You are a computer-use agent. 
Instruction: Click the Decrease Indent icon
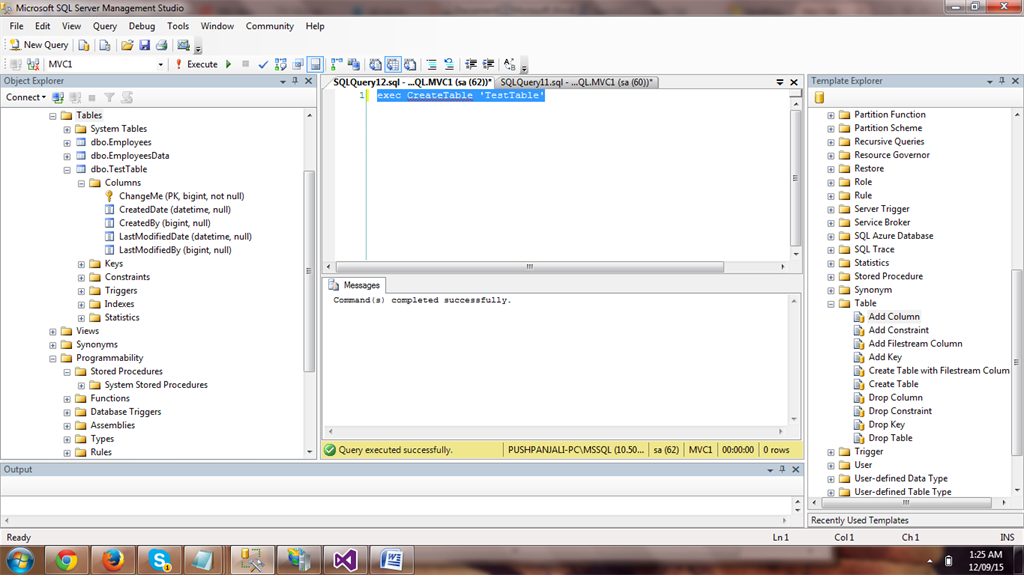(x=471, y=64)
